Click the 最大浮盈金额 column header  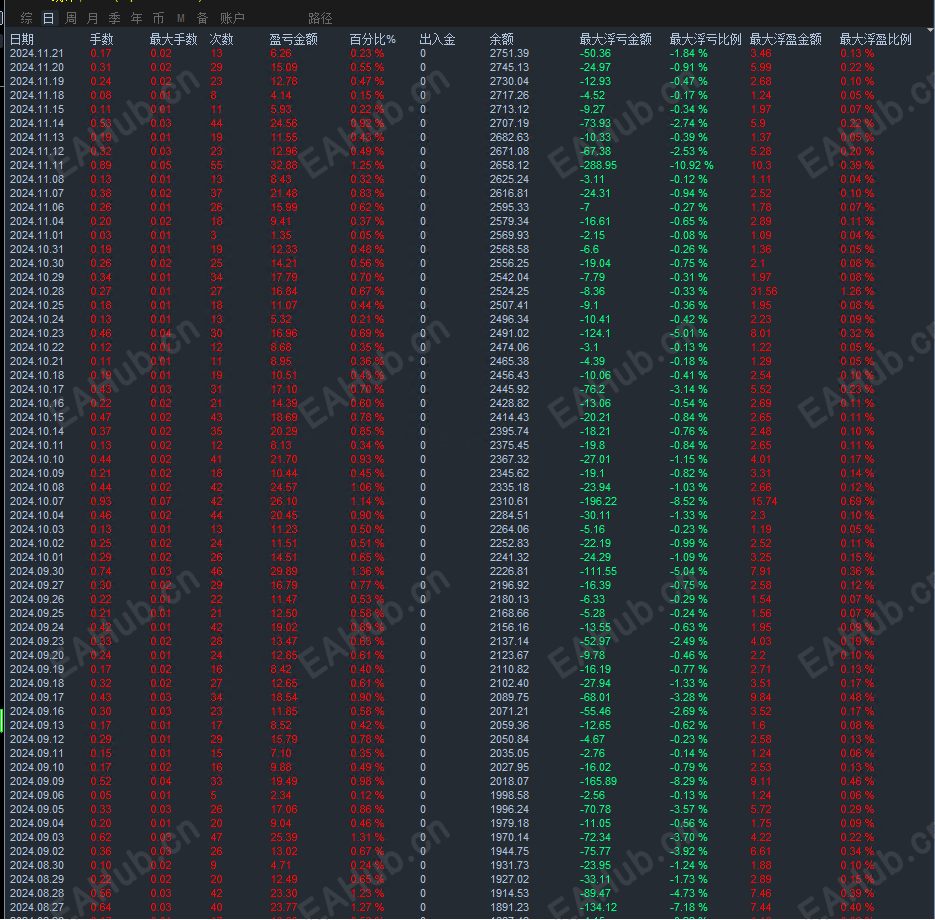click(786, 40)
